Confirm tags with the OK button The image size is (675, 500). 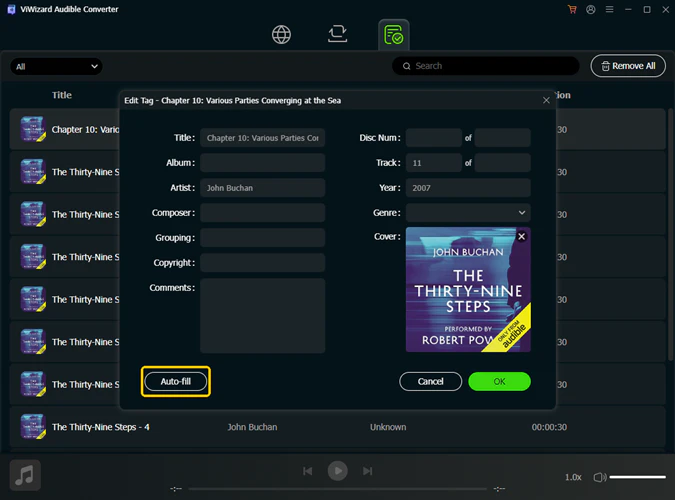(499, 382)
